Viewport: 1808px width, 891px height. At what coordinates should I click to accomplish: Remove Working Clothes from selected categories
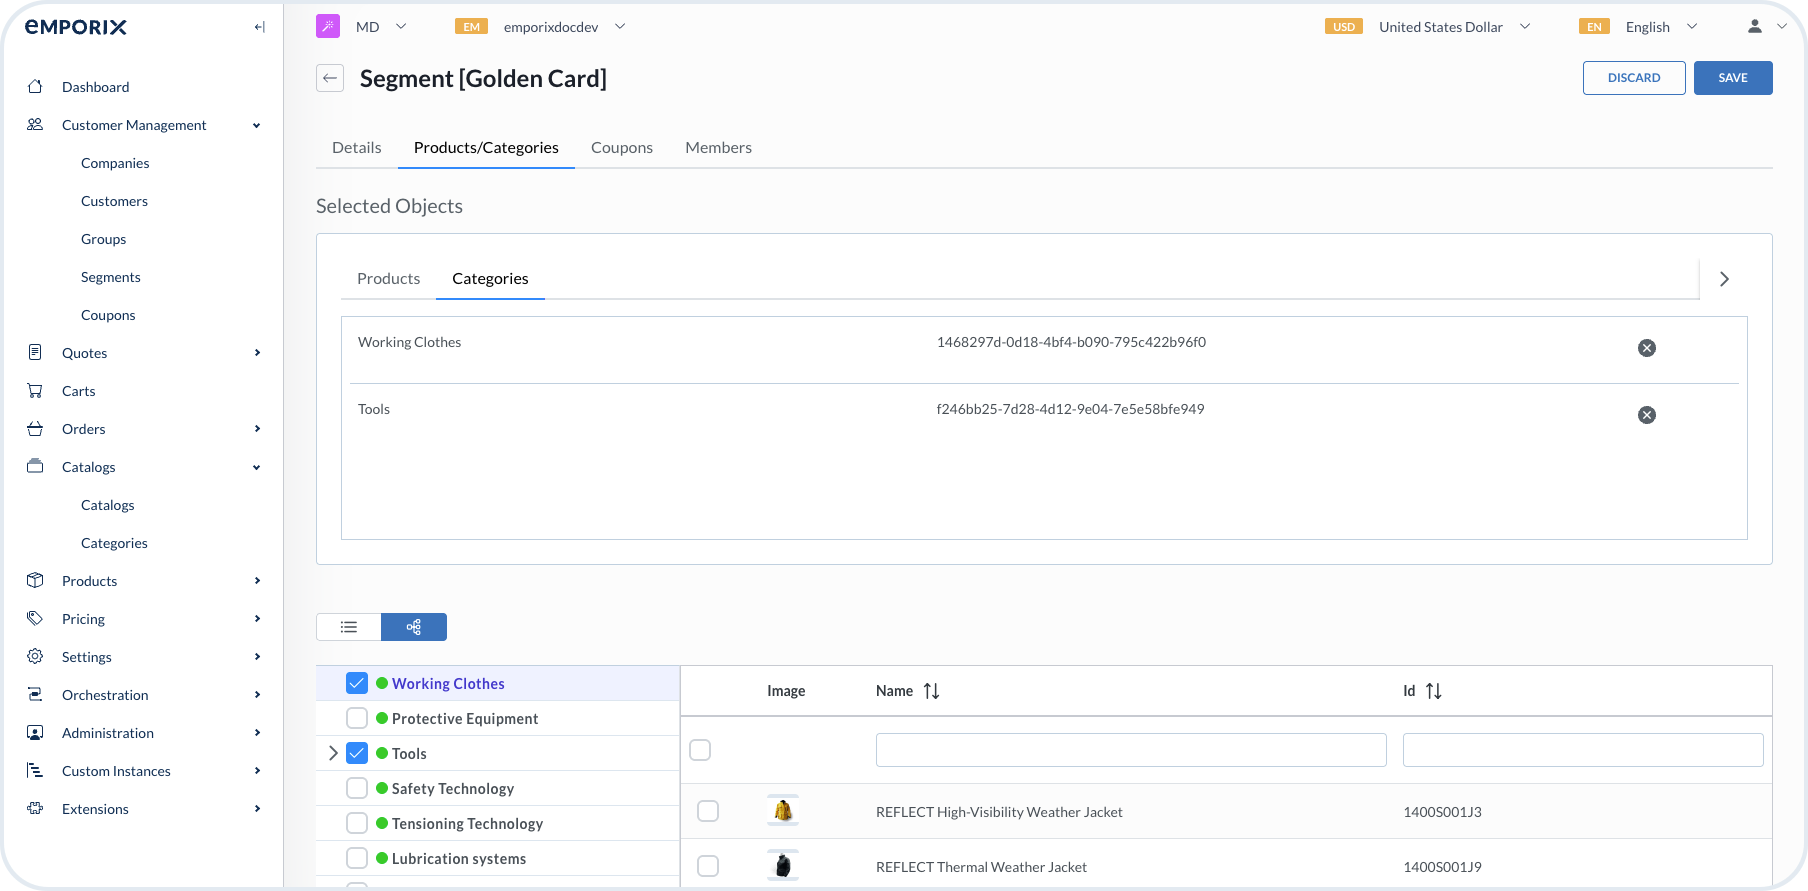[x=1646, y=348]
